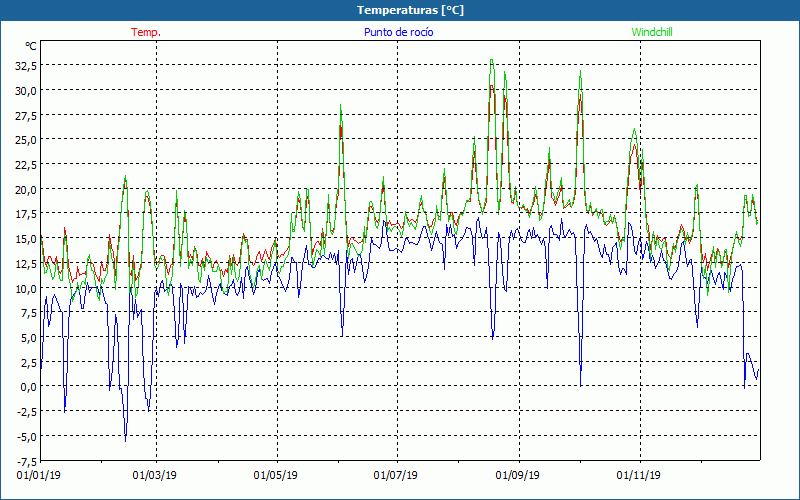Click the 20,0 y-axis value
Image resolution: width=800 pixels, height=500 pixels.
coord(26,189)
